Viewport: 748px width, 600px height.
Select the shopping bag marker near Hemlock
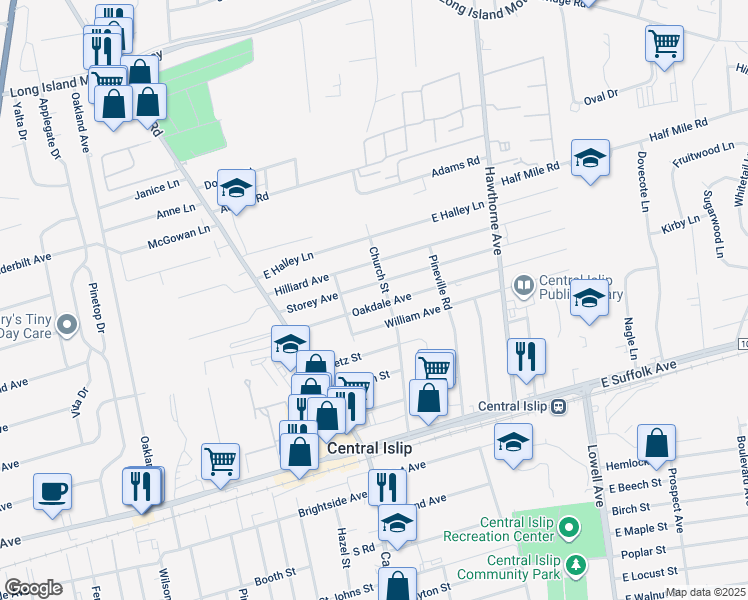(x=656, y=445)
